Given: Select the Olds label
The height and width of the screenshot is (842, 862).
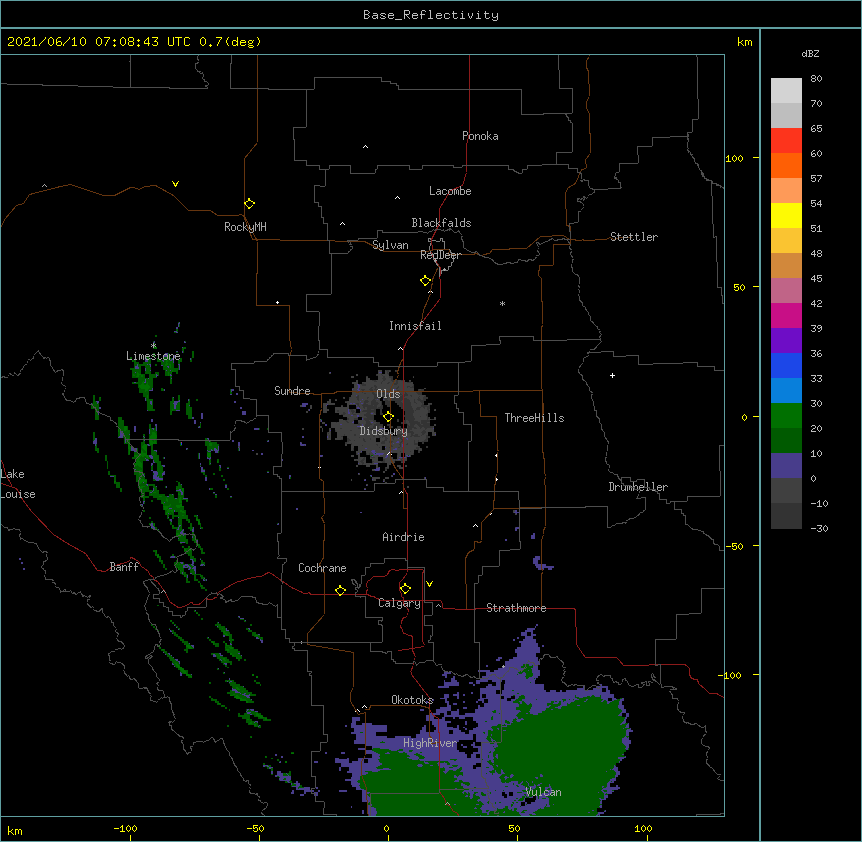Looking at the screenshot, I should pos(388,394).
